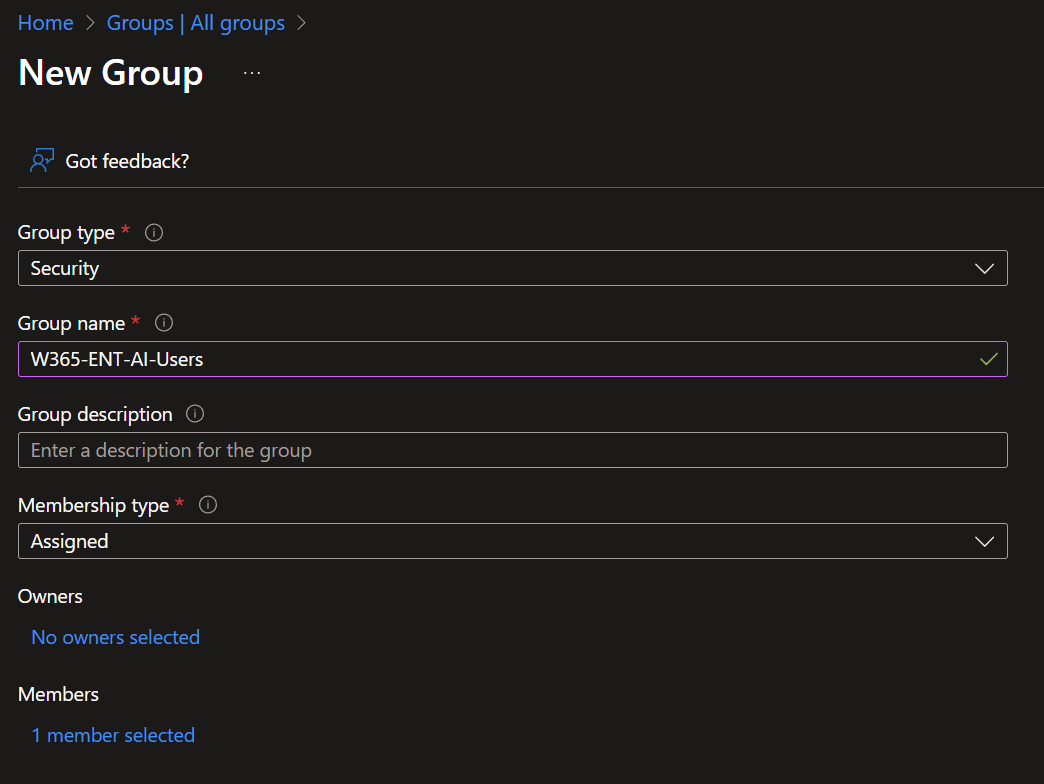Click the Group name info icon
The image size is (1044, 784).
click(x=165, y=323)
